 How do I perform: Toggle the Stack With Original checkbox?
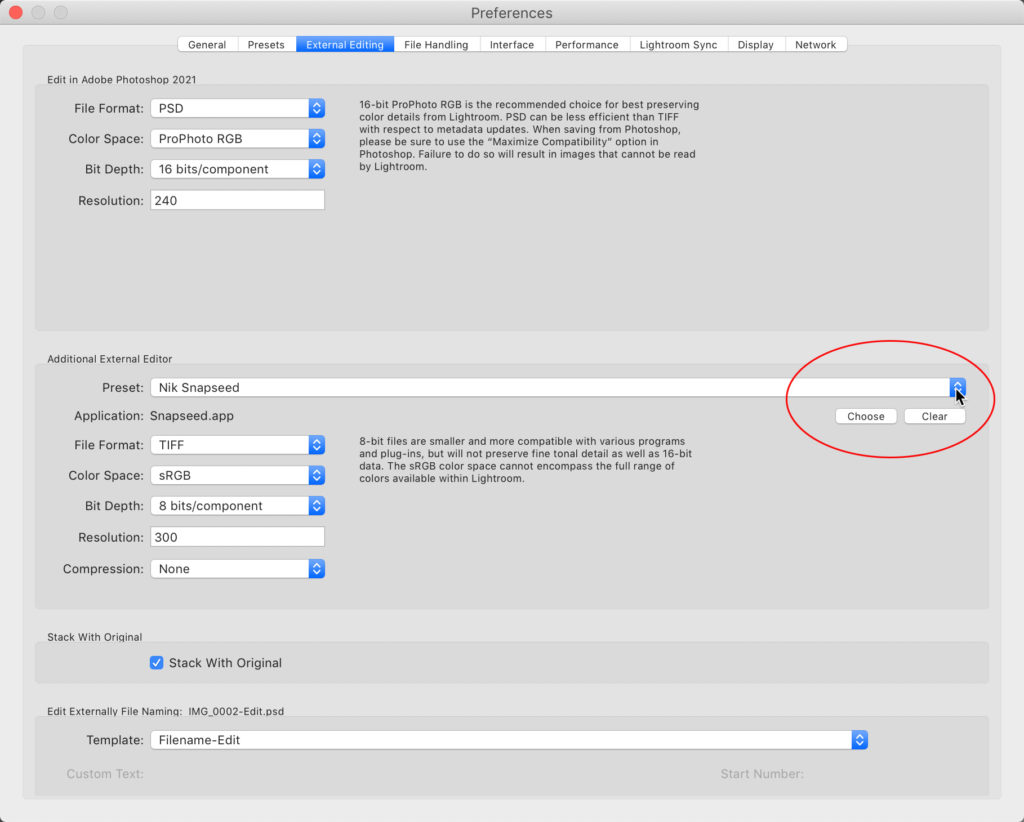(156, 663)
